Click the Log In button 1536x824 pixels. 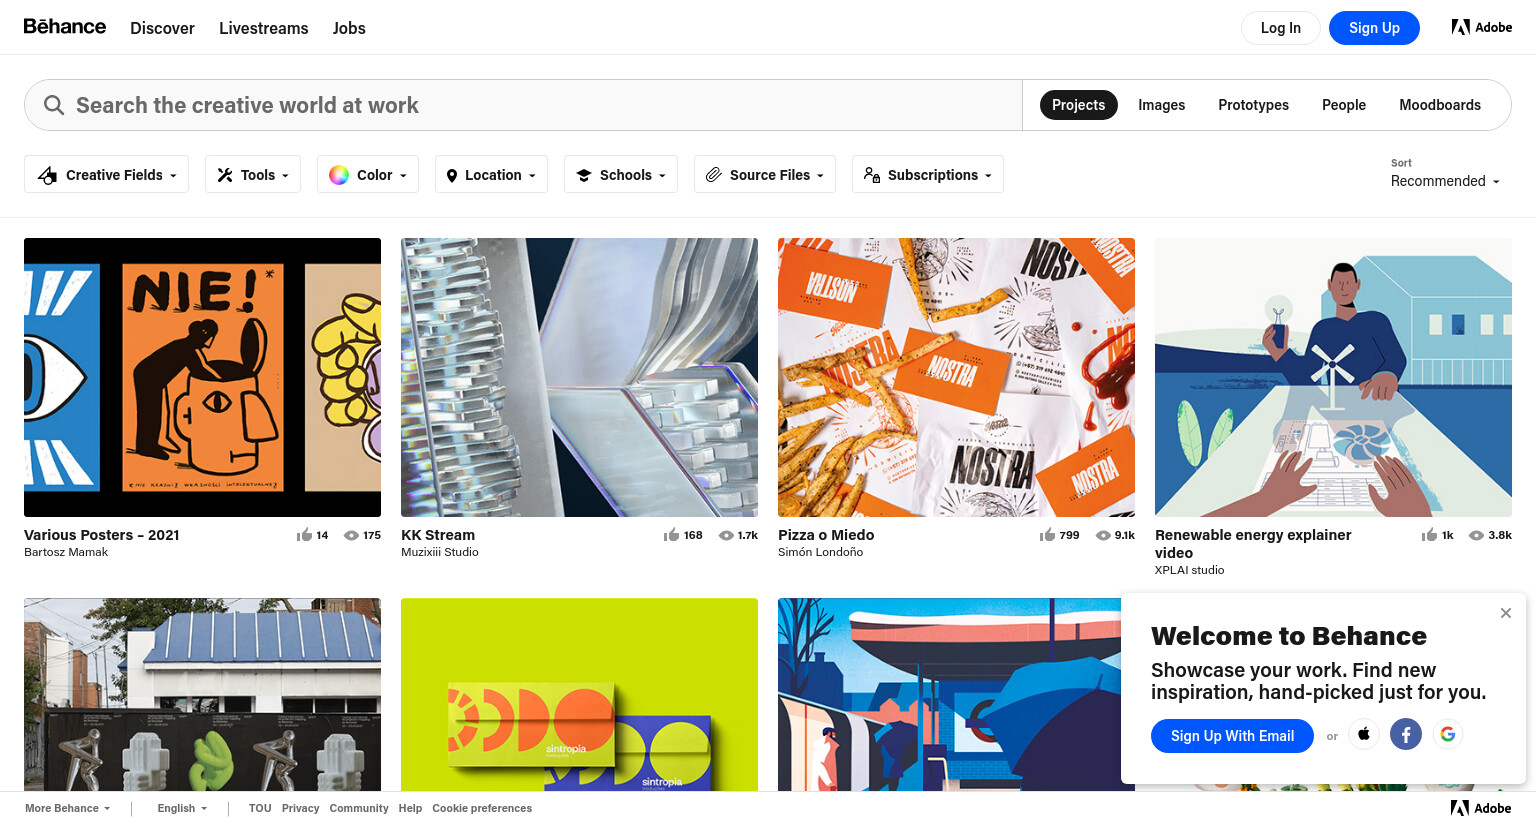point(1281,28)
